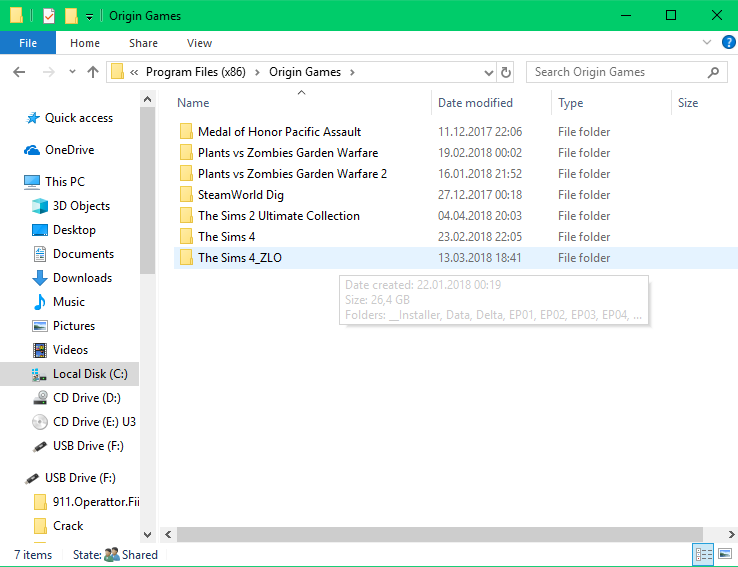Open OneDrive in navigation pane
Screen dimensions: 738x567
(x=69, y=150)
